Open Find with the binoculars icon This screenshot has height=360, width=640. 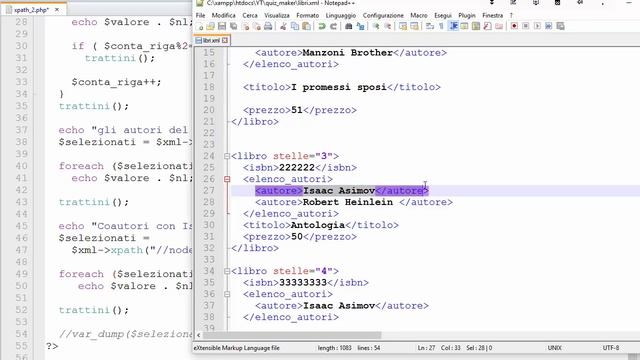click(x=349, y=27)
